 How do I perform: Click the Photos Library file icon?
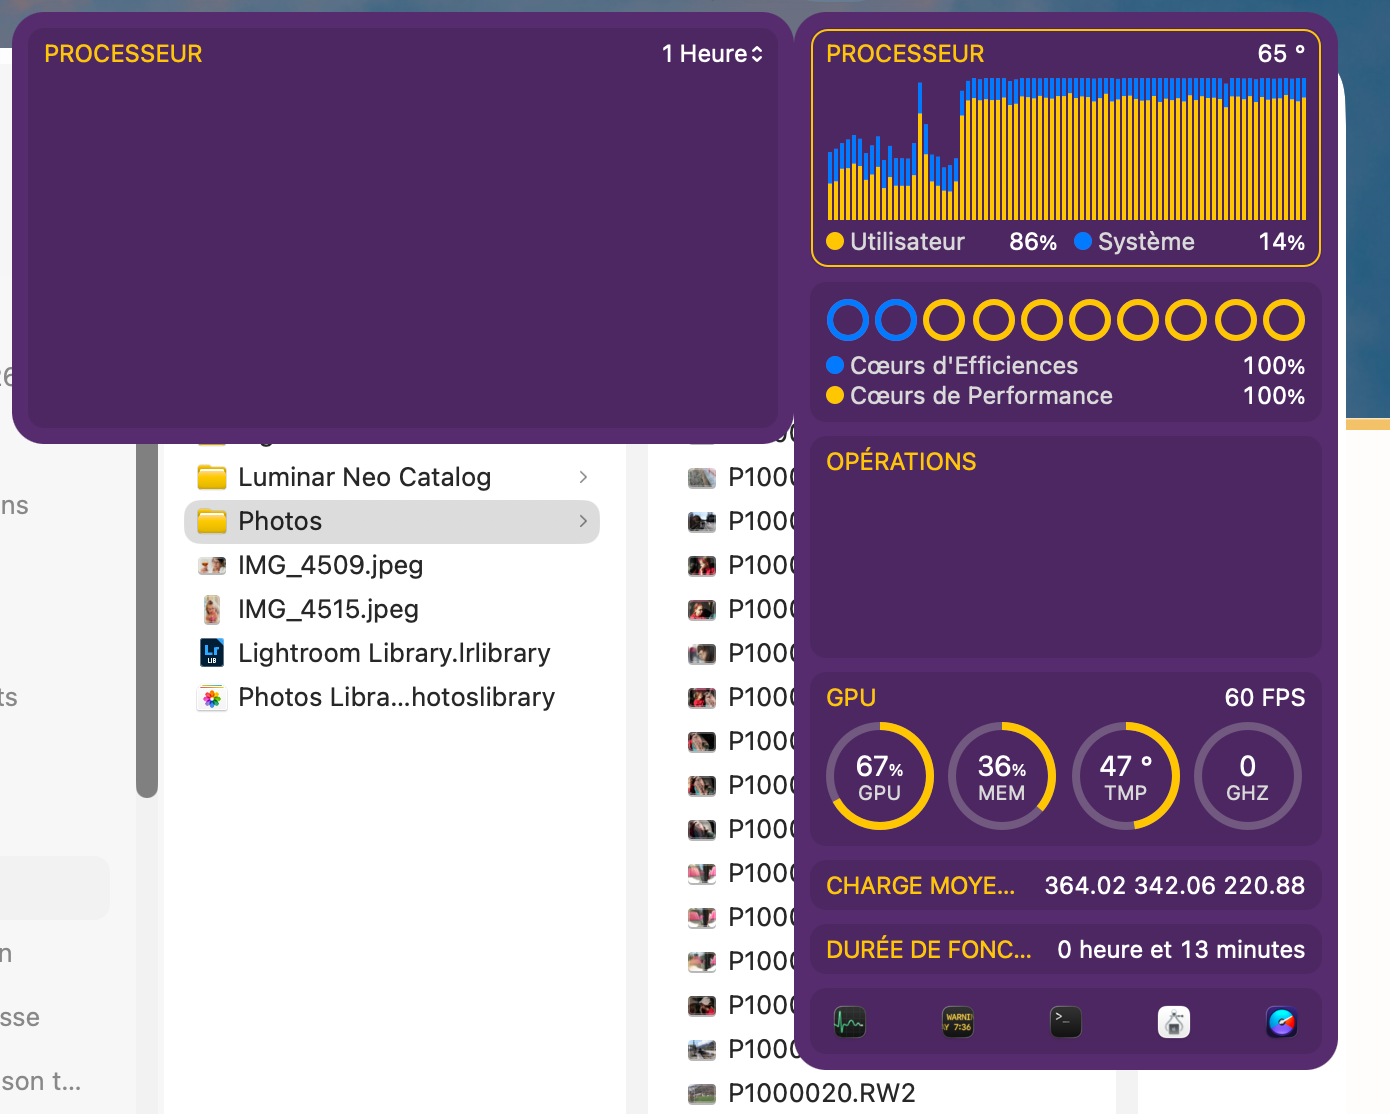click(212, 697)
